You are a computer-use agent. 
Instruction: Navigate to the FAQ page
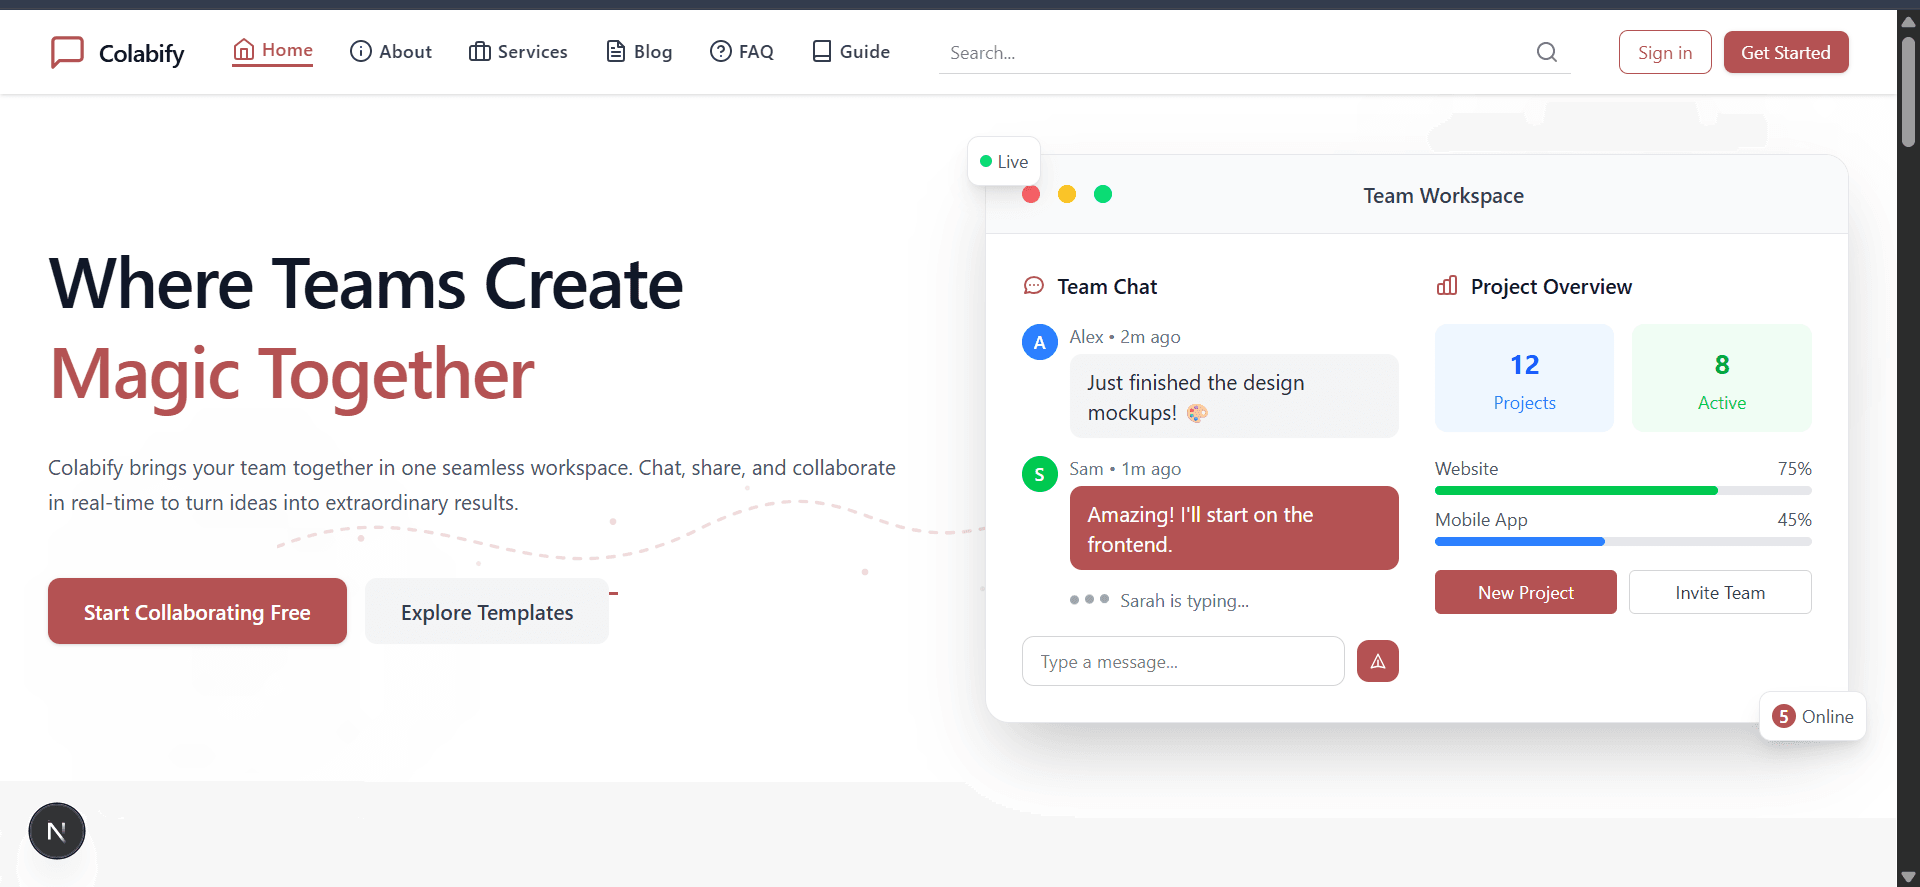(742, 52)
